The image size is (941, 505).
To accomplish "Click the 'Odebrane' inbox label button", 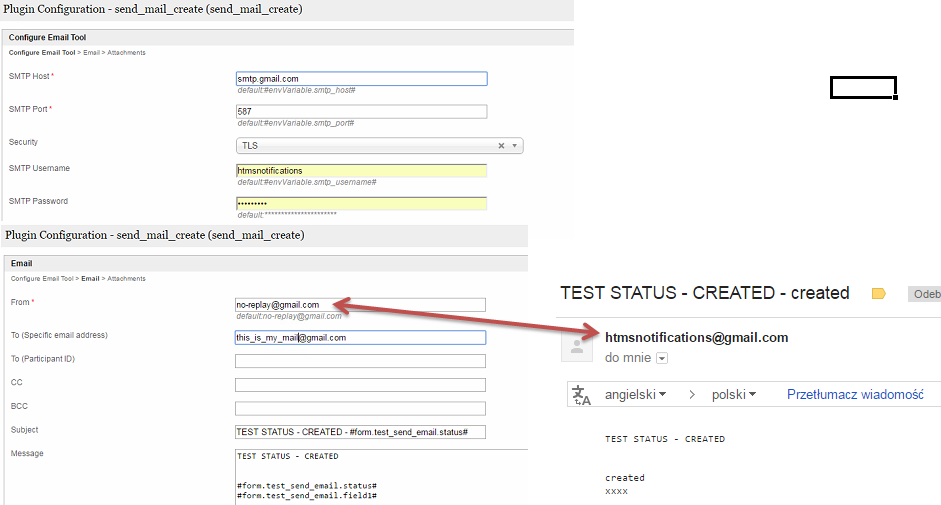I will point(924,294).
